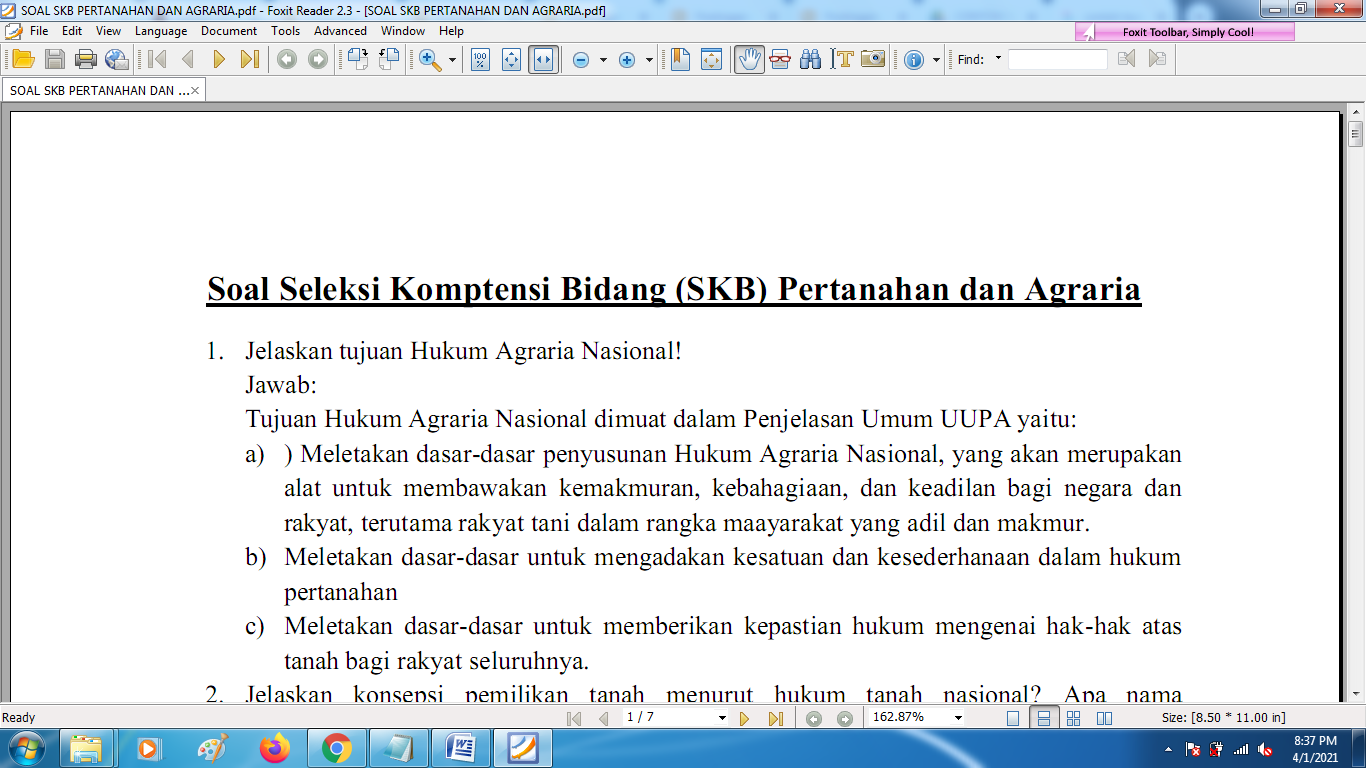Click the Next View icon in the top toolbar
This screenshot has width=1366, height=768.
coord(318,59)
